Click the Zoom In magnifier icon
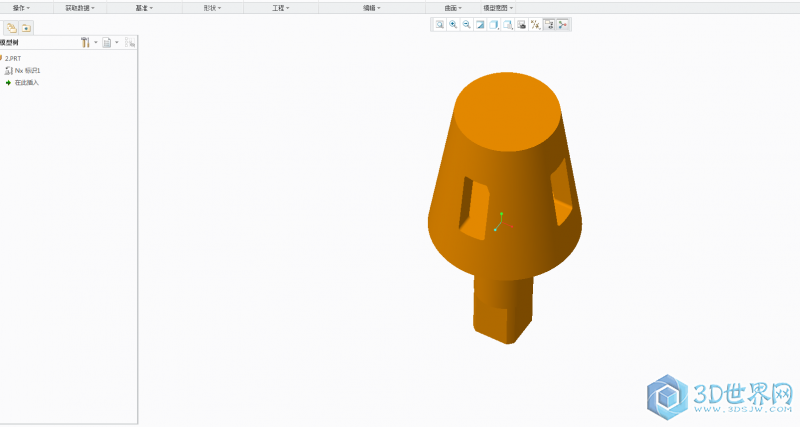Image resolution: width=800 pixels, height=427 pixels. click(x=453, y=24)
